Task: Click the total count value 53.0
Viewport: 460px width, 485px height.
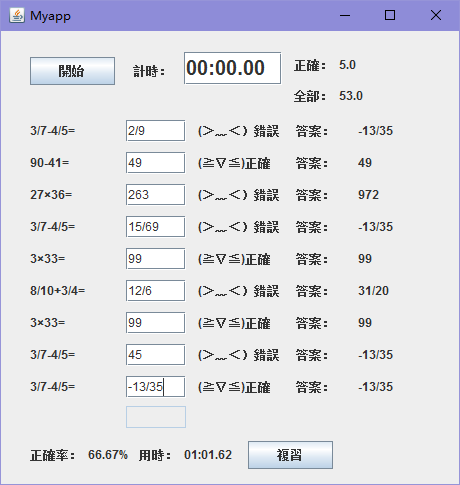Action: (351, 96)
